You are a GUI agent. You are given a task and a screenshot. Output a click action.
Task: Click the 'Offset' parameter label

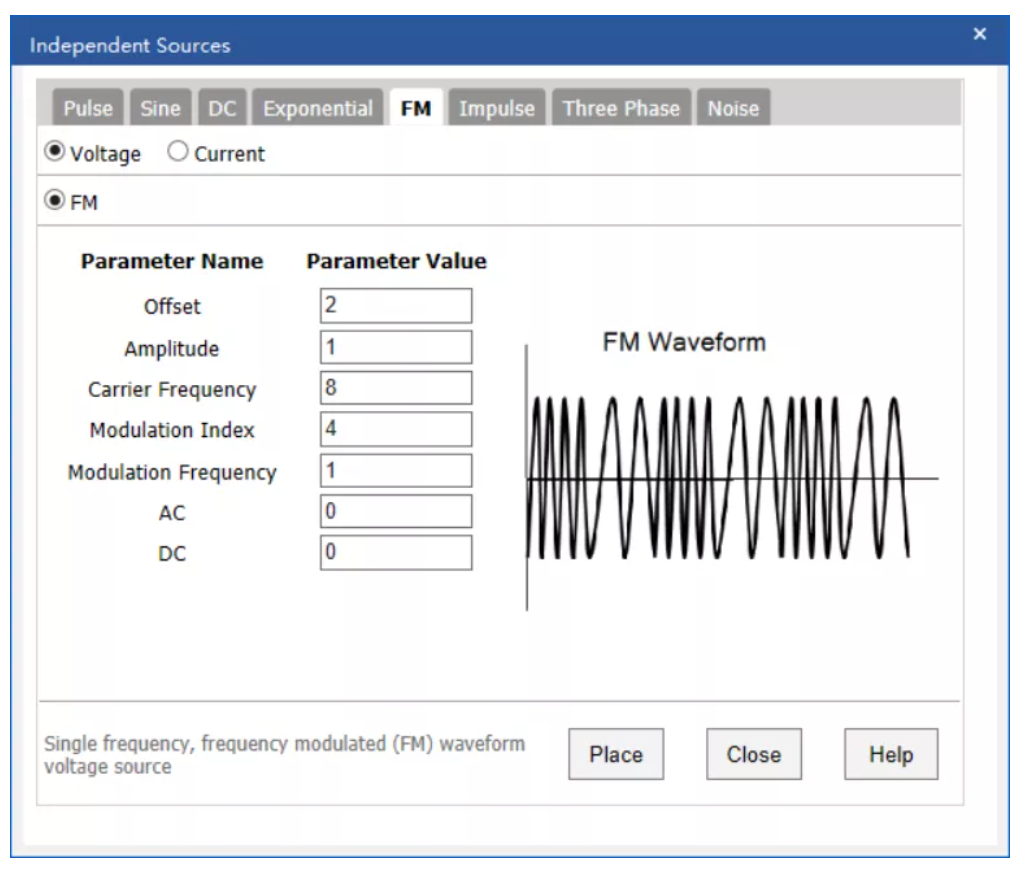click(172, 306)
